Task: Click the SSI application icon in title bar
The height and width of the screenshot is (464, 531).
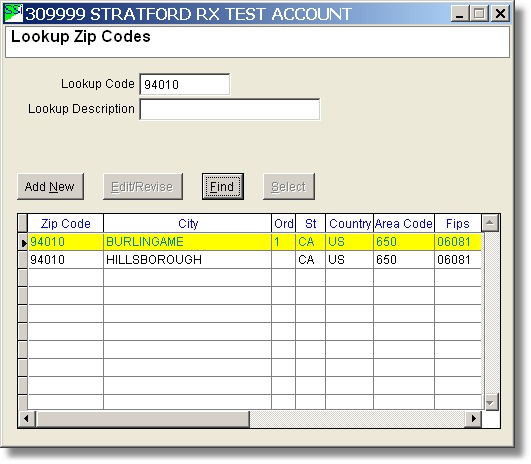Action: (x=13, y=13)
